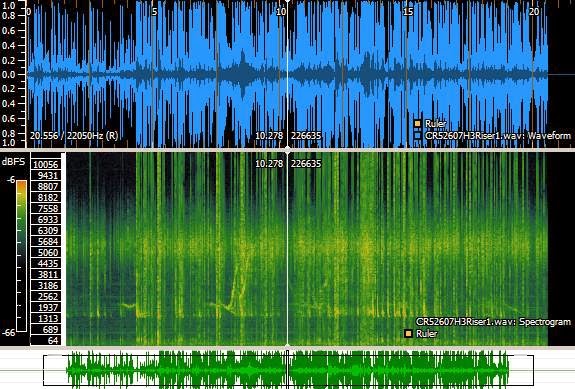Click the orange Ruler swatch in spectrogram pane

pos(408,333)
